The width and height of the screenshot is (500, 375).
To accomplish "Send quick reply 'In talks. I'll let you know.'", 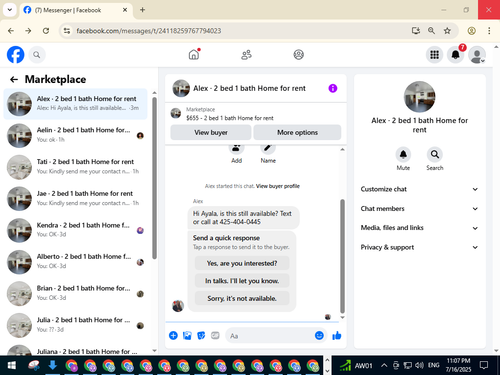I will [242, 281].
